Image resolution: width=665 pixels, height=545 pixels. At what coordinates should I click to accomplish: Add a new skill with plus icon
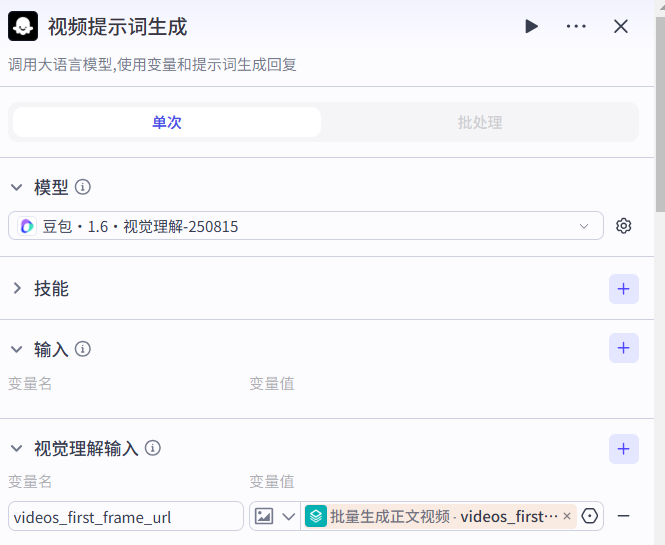tap(624, 289)
